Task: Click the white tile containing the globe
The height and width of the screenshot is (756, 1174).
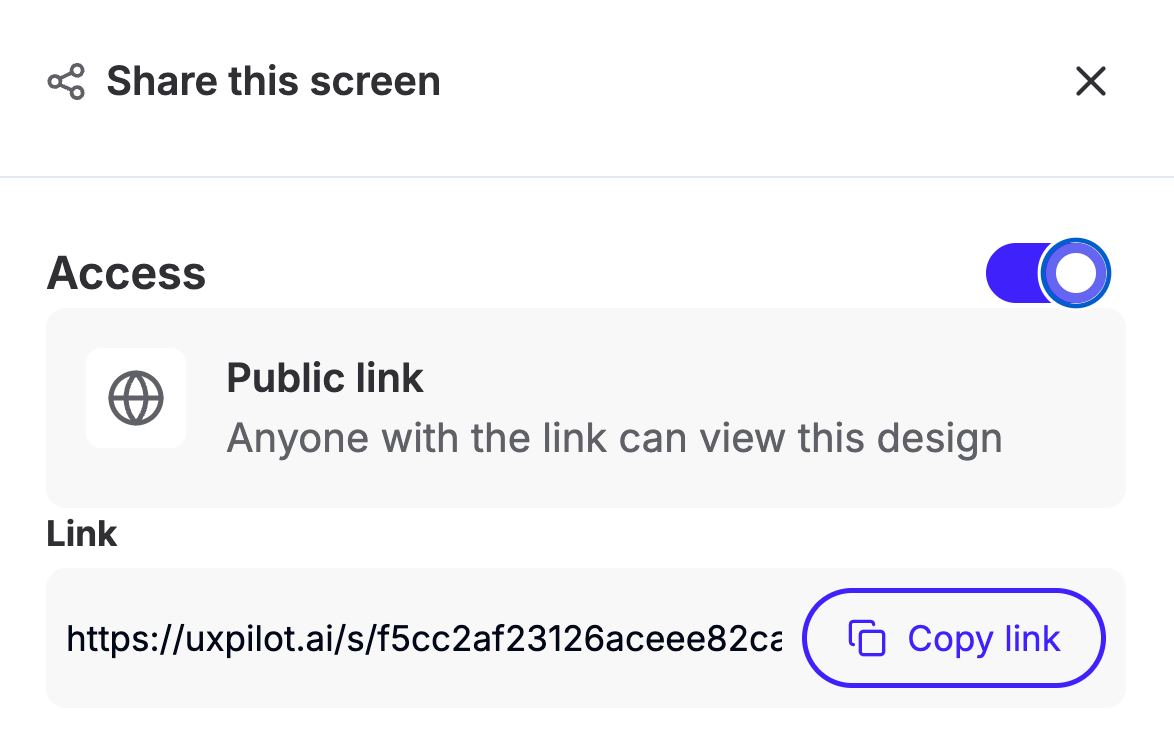Action: coord(136,398)
